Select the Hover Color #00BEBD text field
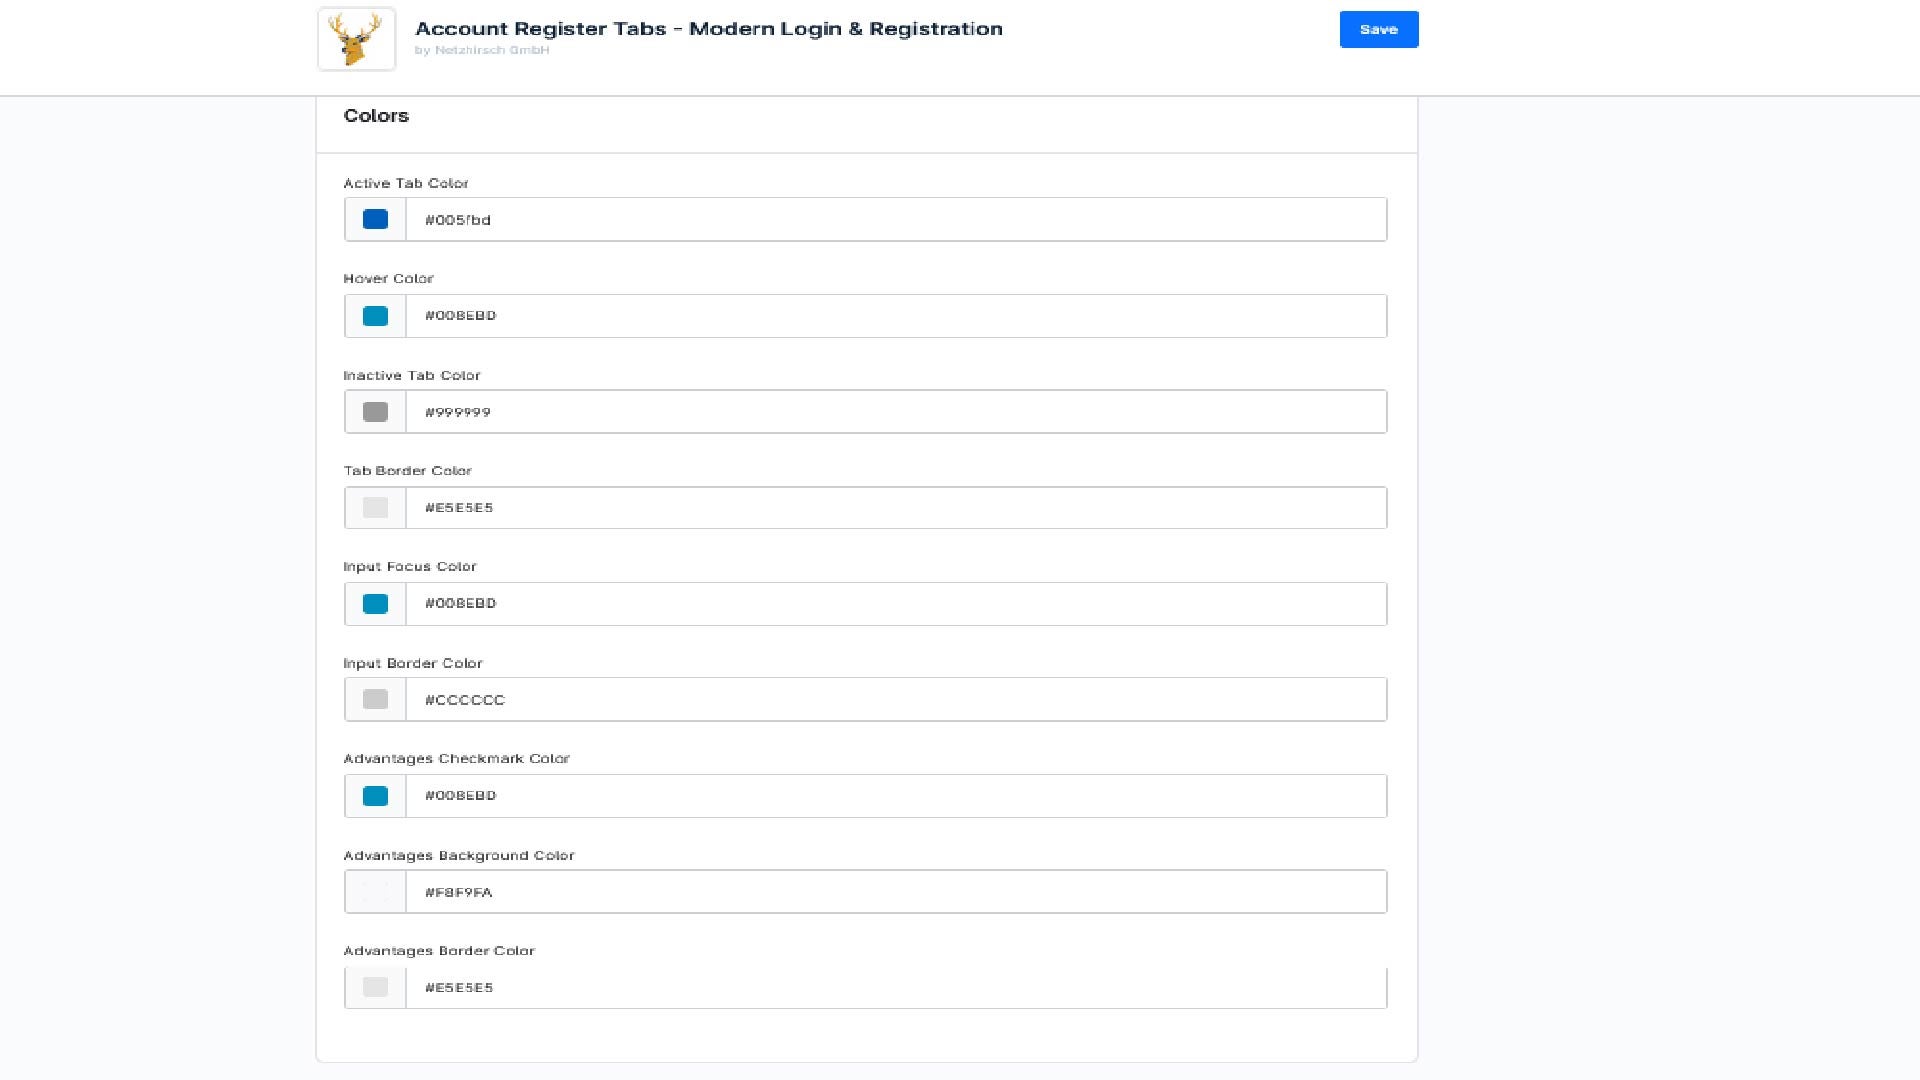The width and height of the screenshot is (1920, 1080). (x=896, y=315)
